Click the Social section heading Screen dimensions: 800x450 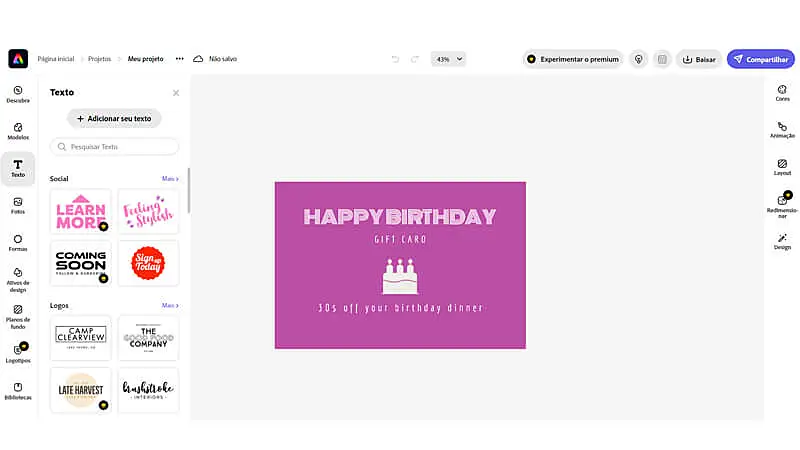point(59,179)
